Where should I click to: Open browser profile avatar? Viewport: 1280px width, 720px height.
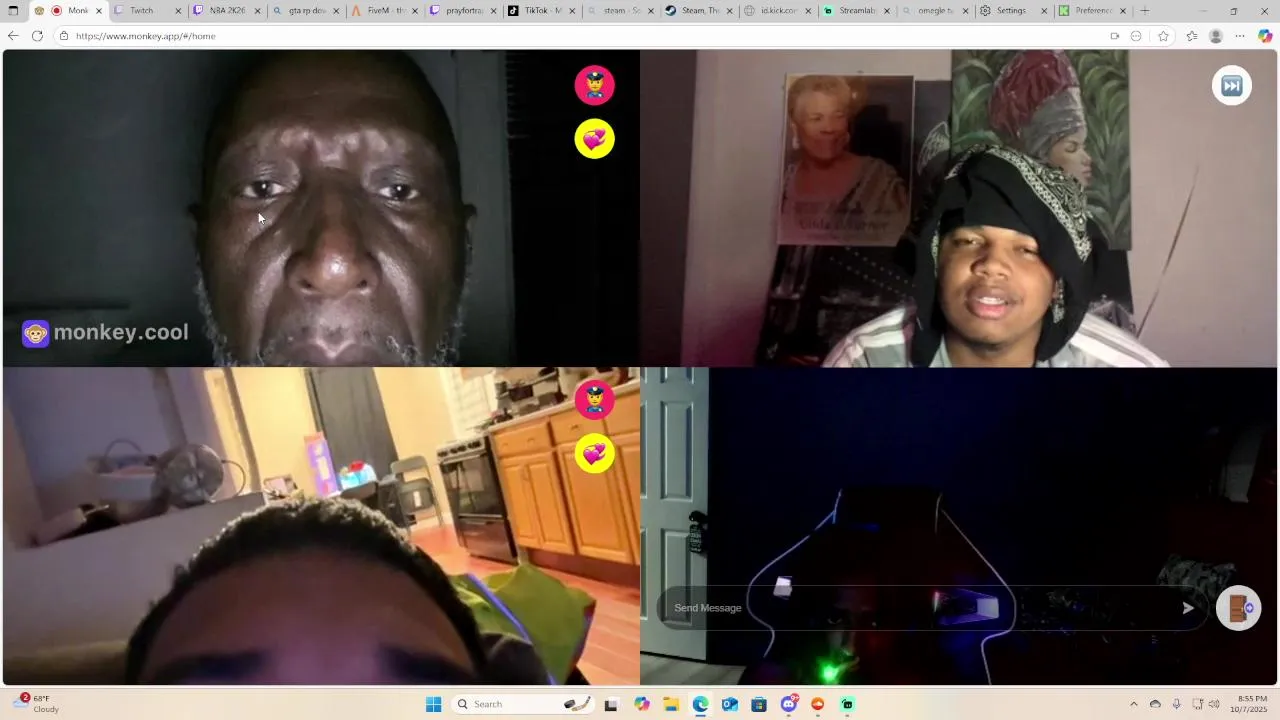(1216, 36)
